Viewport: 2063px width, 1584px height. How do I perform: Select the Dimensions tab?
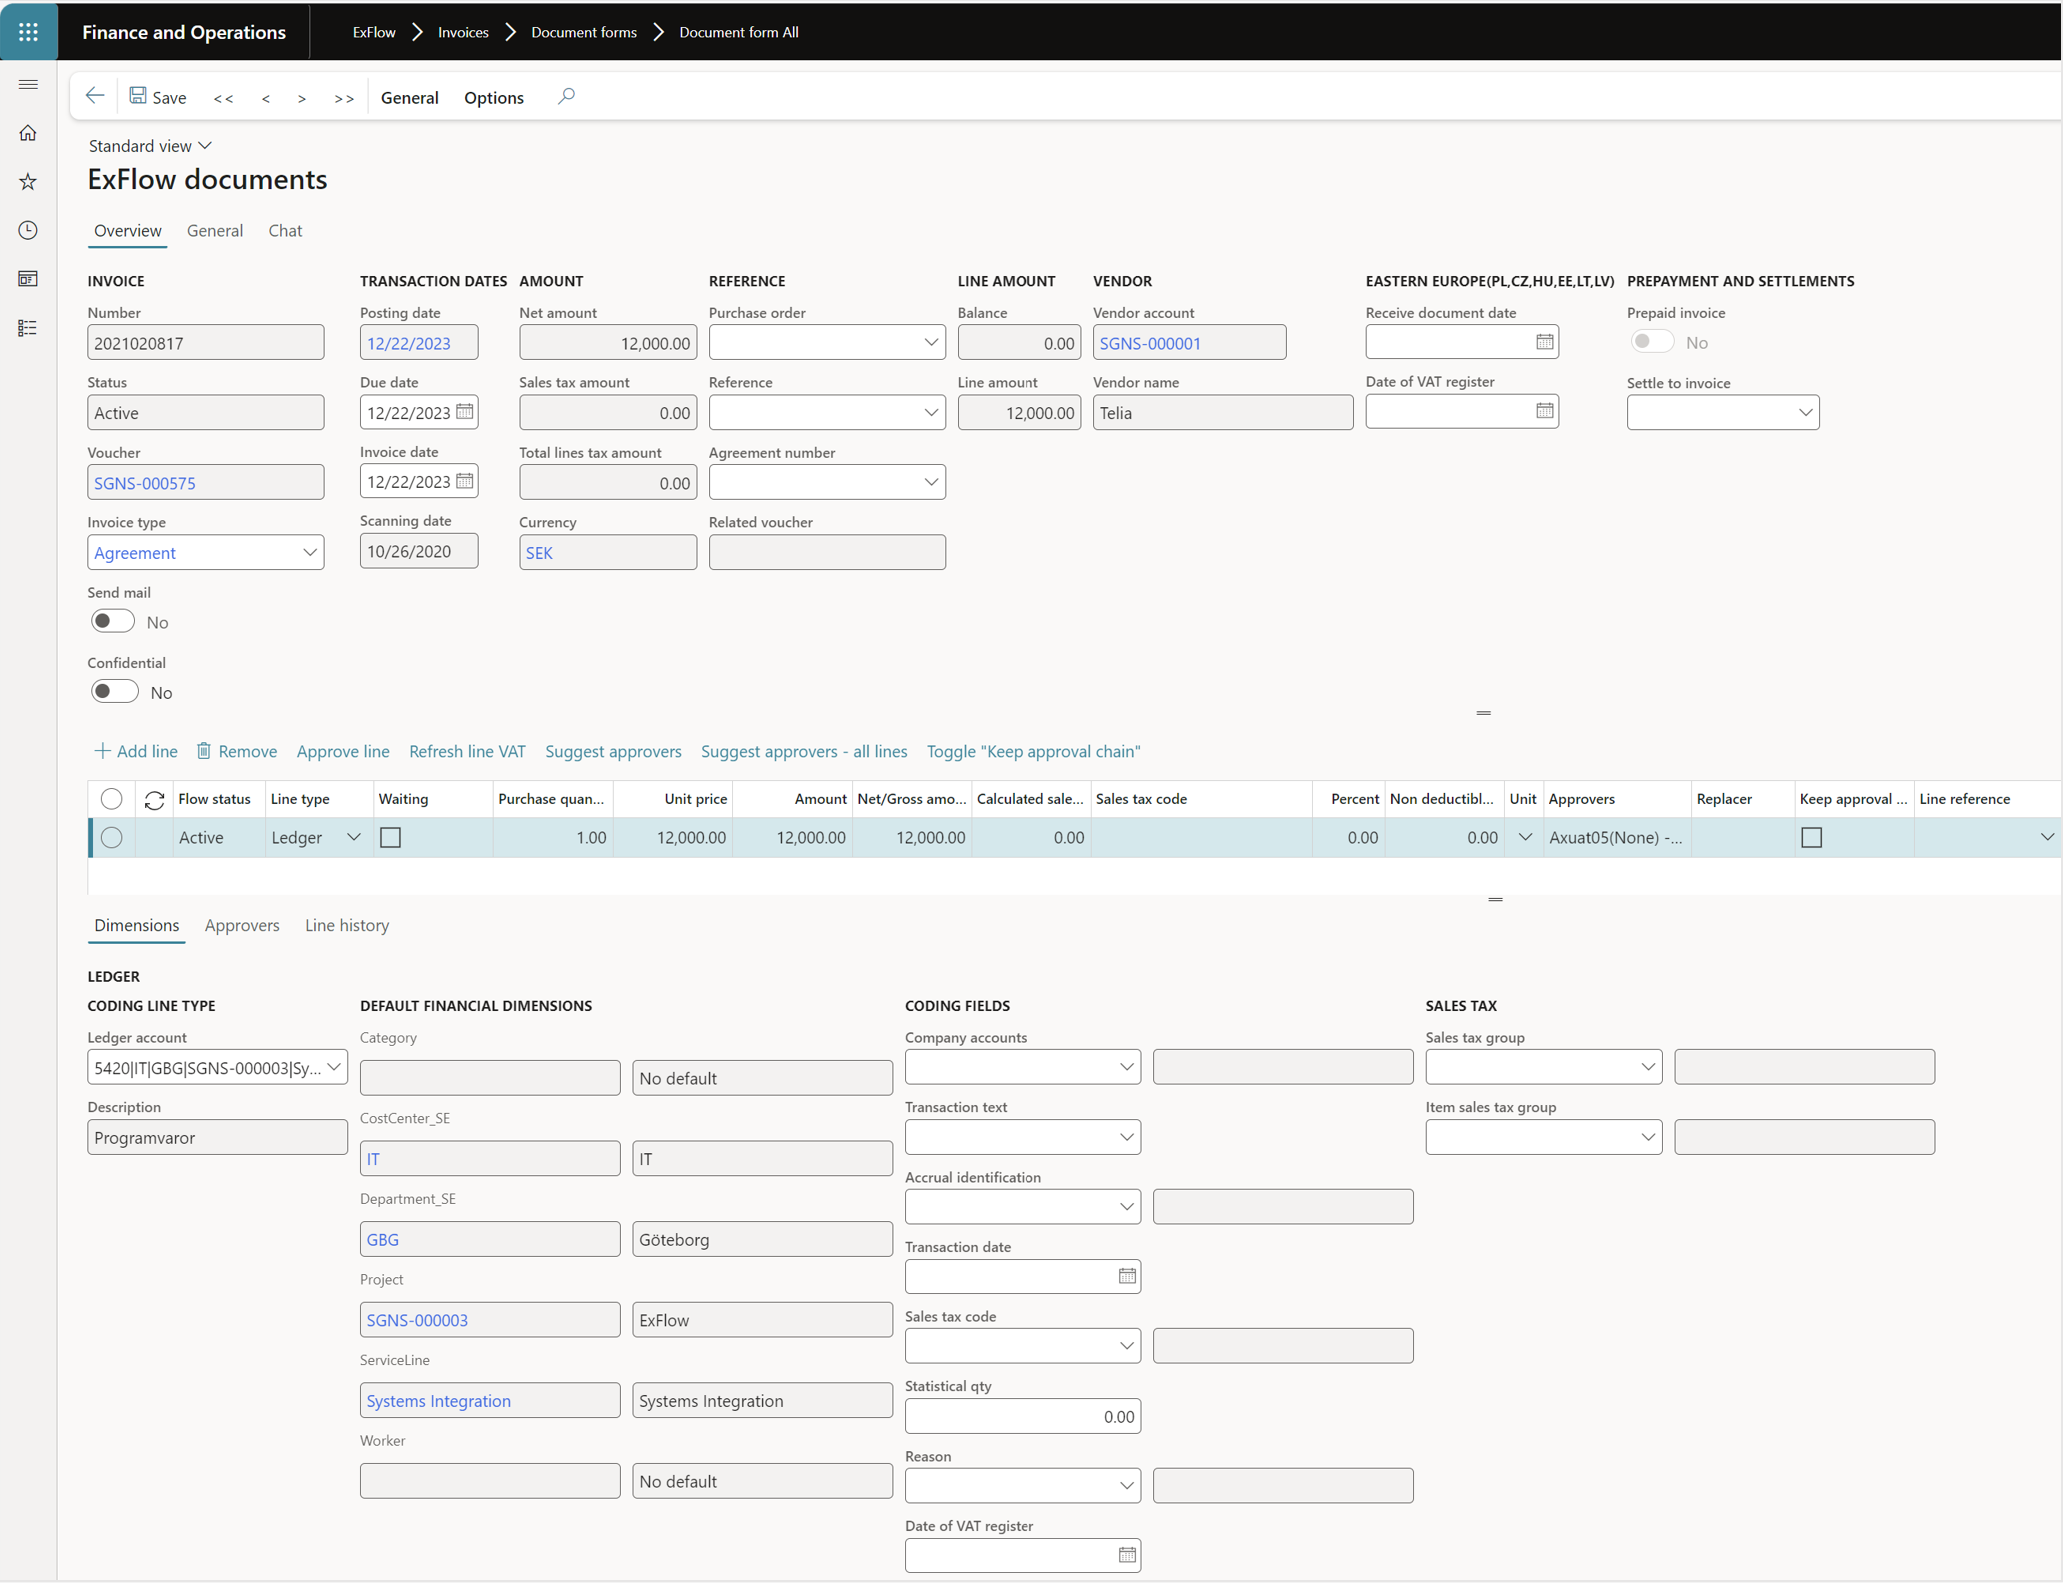click(137, 926)
